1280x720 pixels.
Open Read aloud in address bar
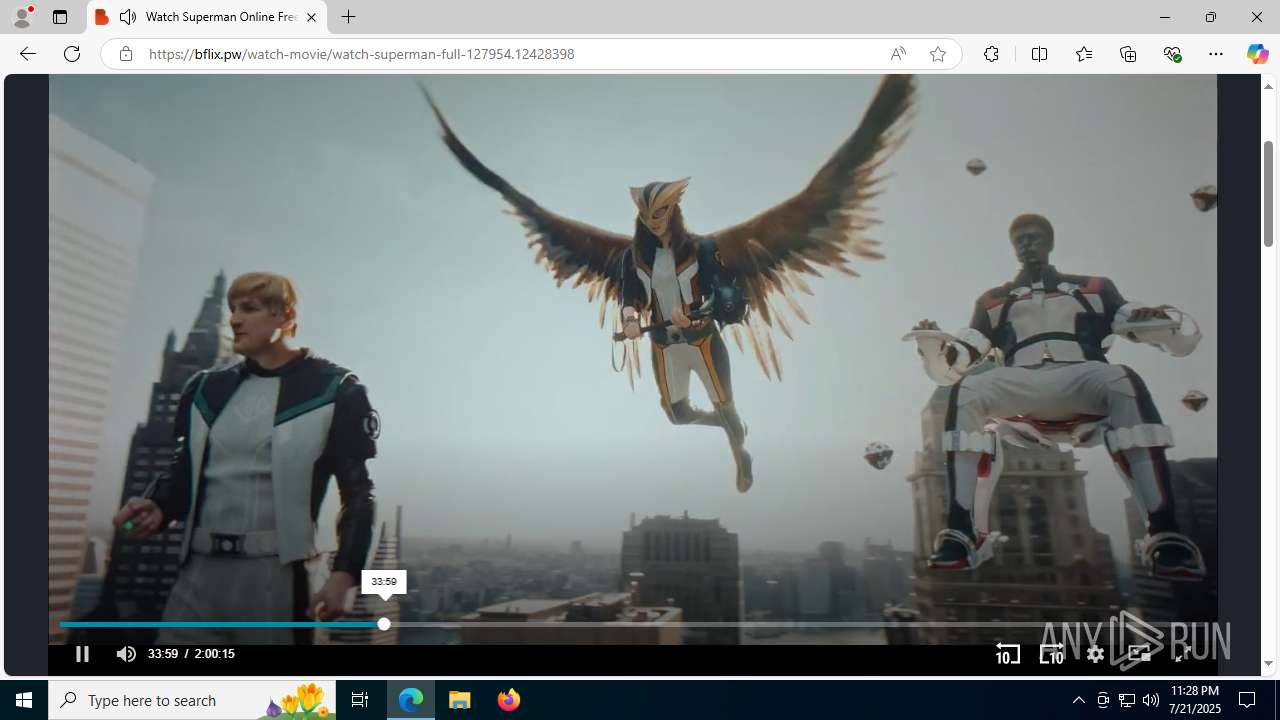898,54
